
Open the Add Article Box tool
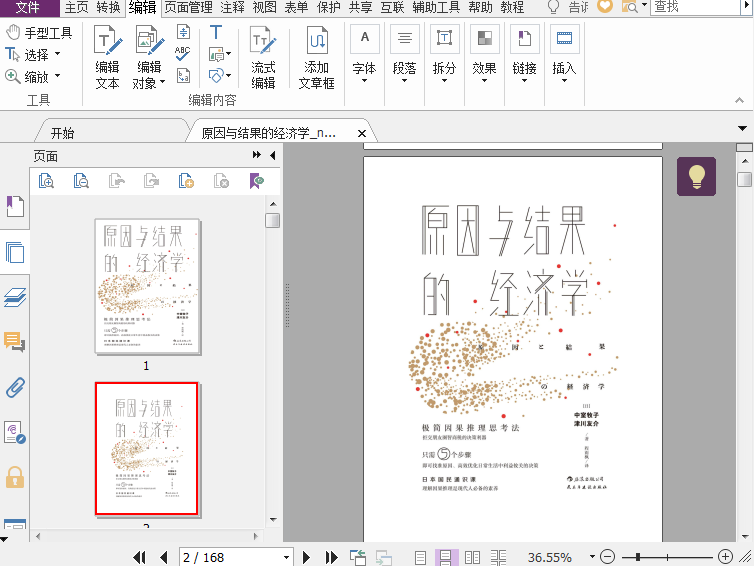tap(316, 56)
